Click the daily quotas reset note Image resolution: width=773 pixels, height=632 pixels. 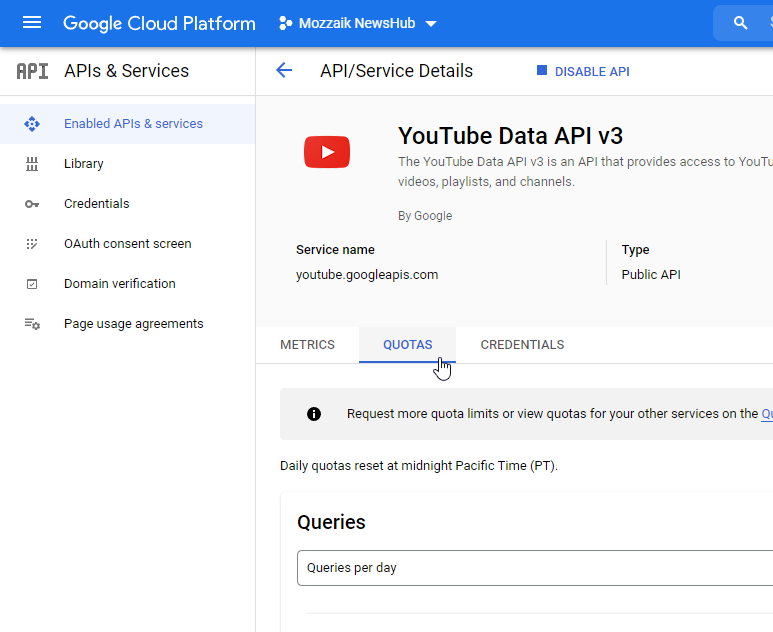[x=419, y=466]
